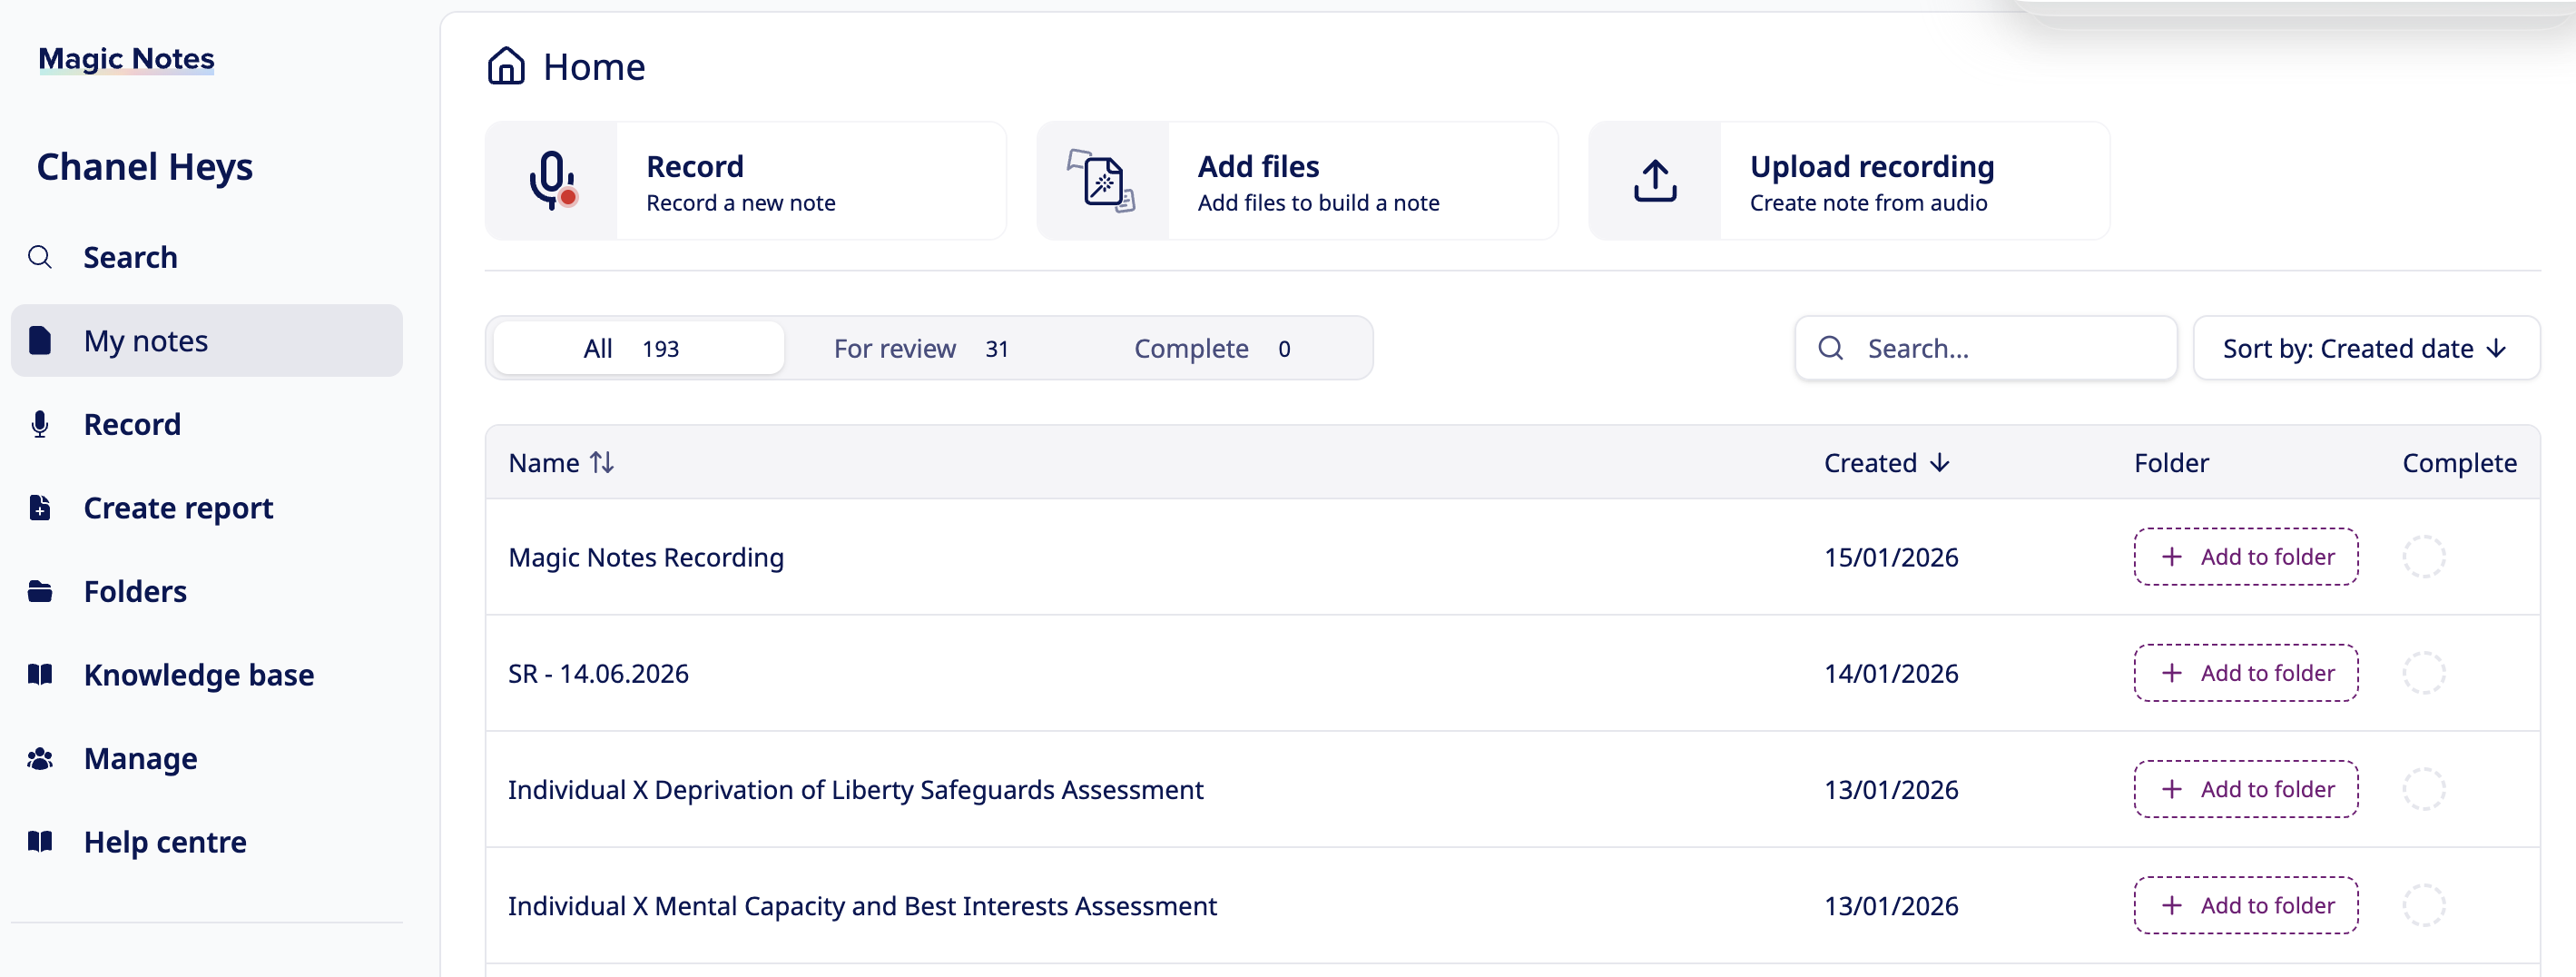The height and width of the screenshot is (977, 2576).
Task: Switch to the For review tab
Action: 920,348
